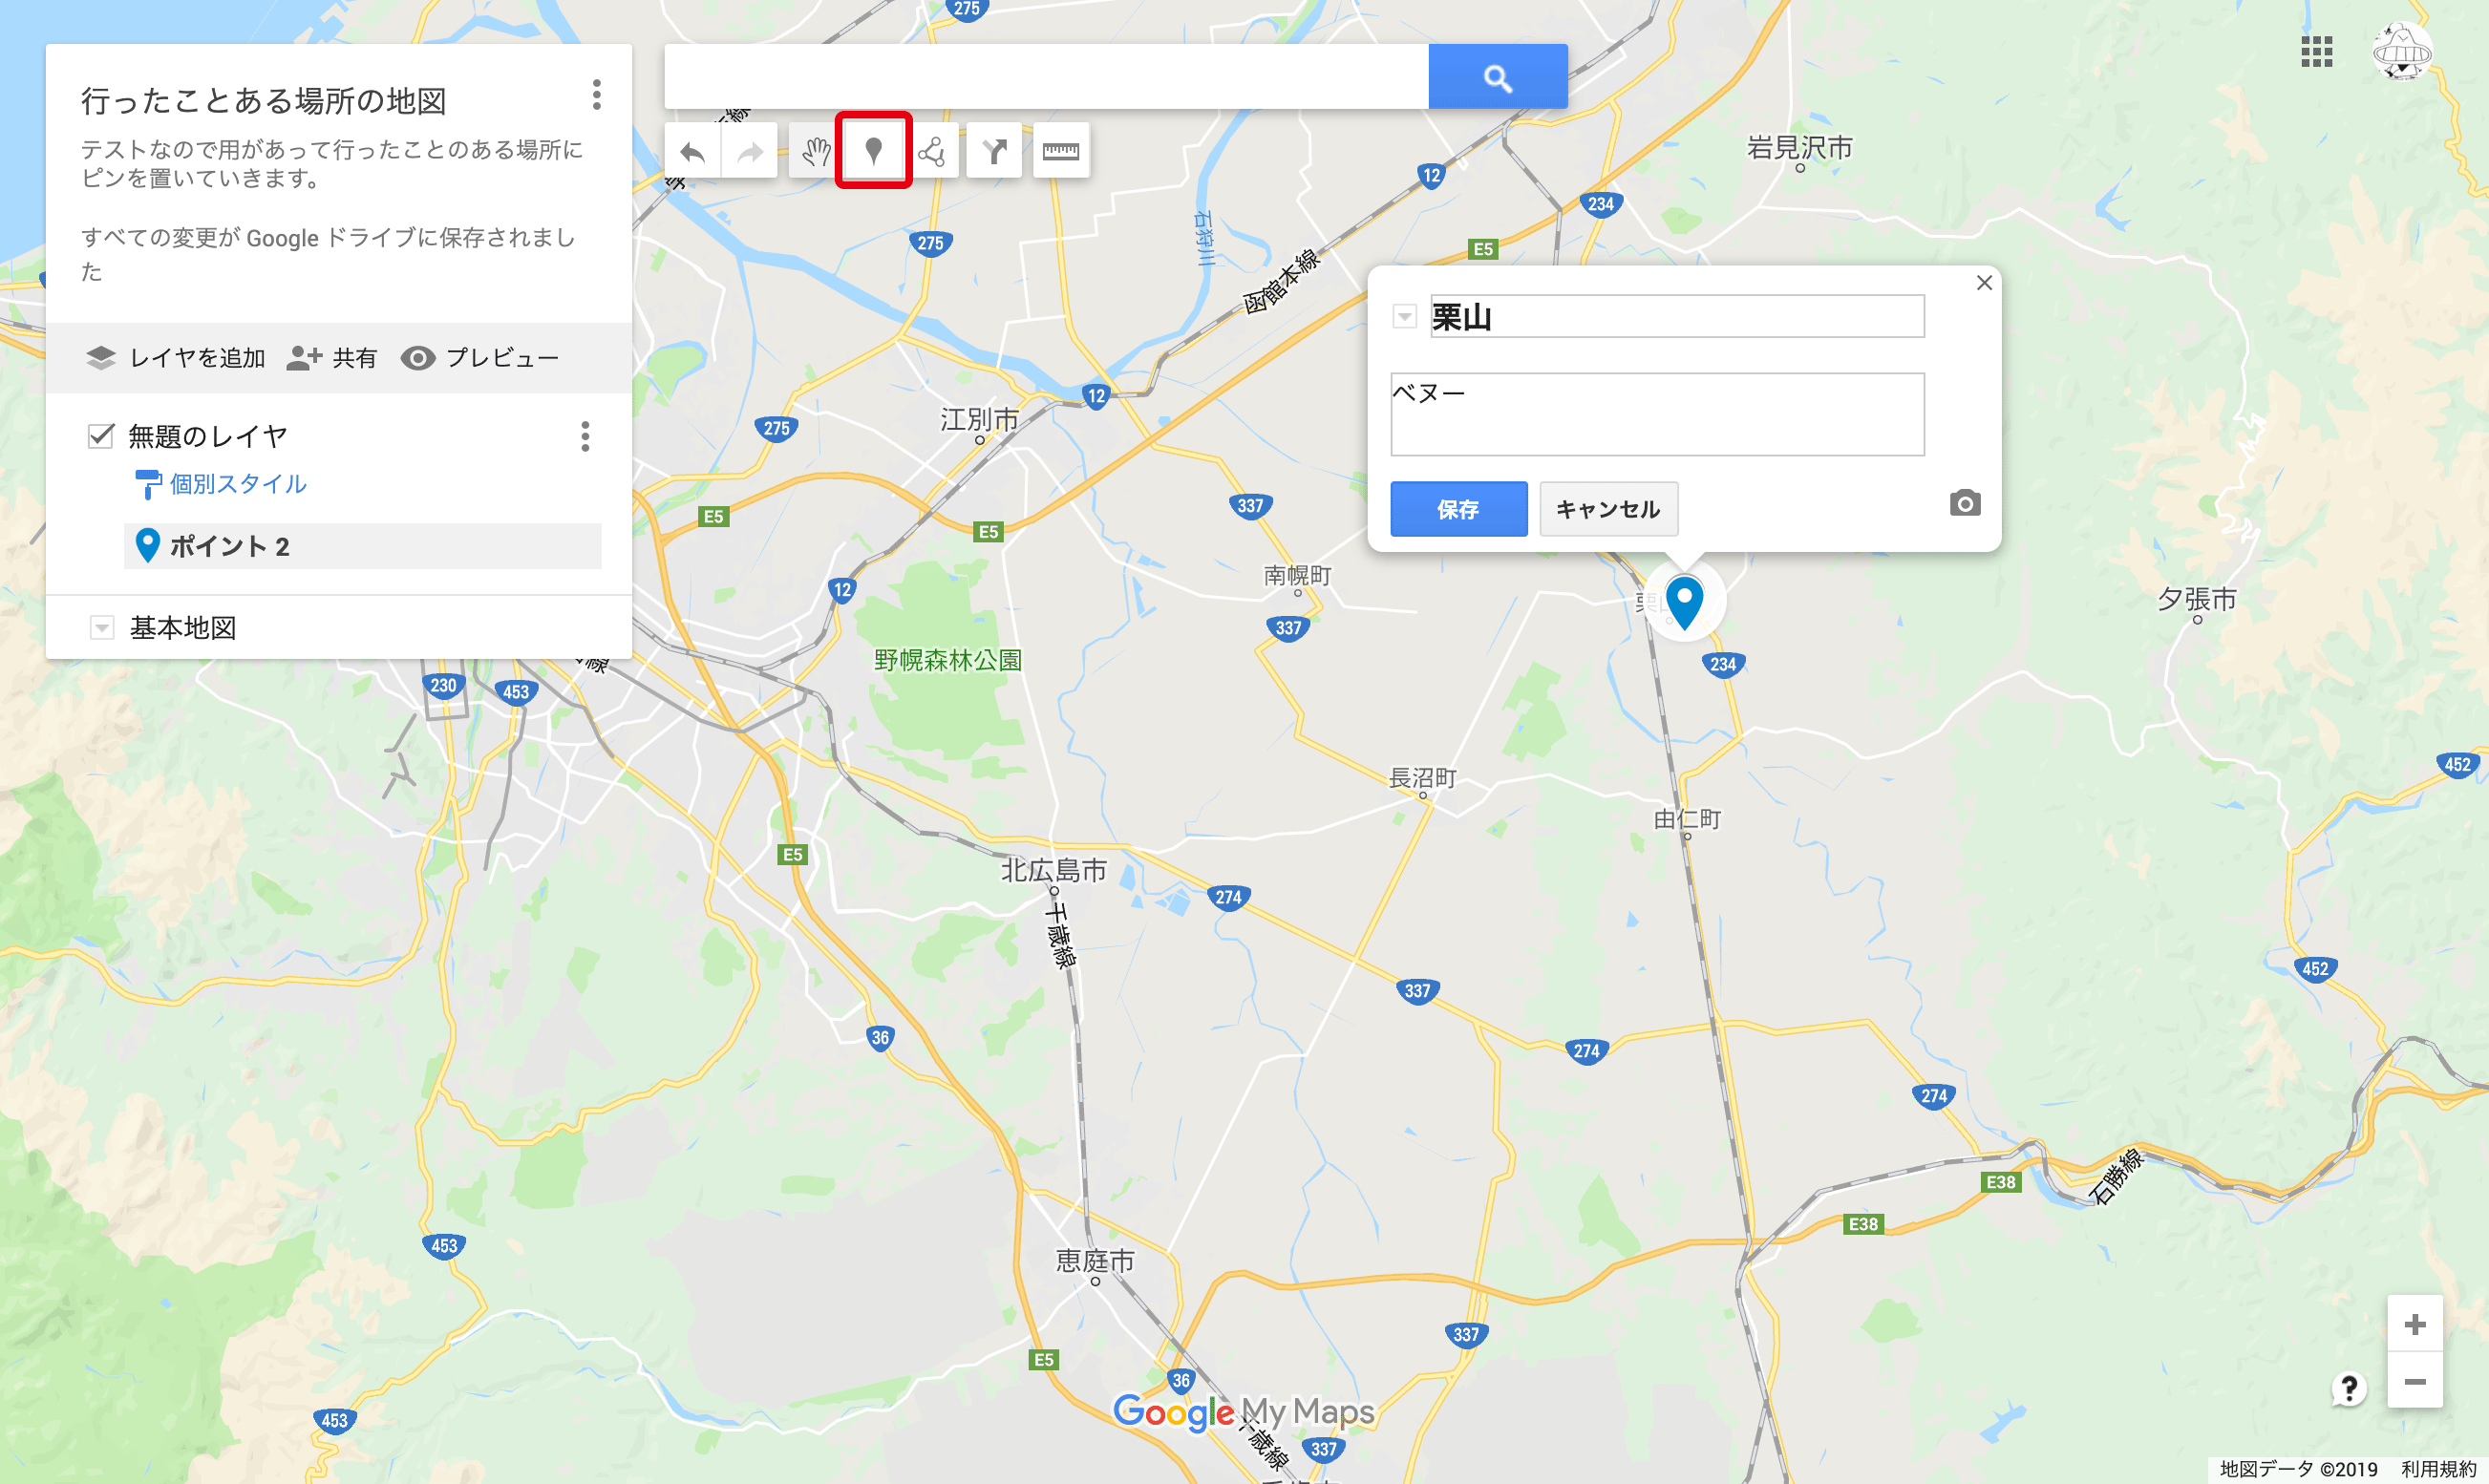Screen dimensions: 2489x1484
Task: Select the add marker pin tool
Action: [873, 151]
